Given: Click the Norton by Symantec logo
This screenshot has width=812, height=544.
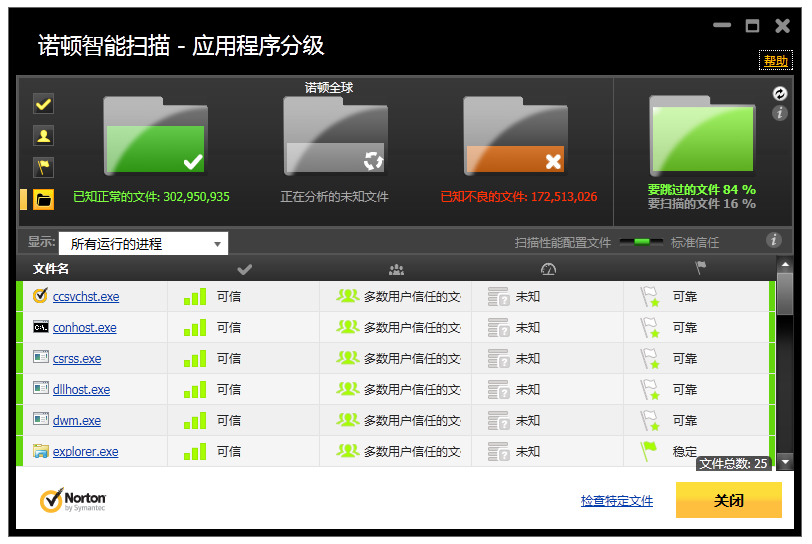Looking at the screenshot, I should [x=73, y=500].
